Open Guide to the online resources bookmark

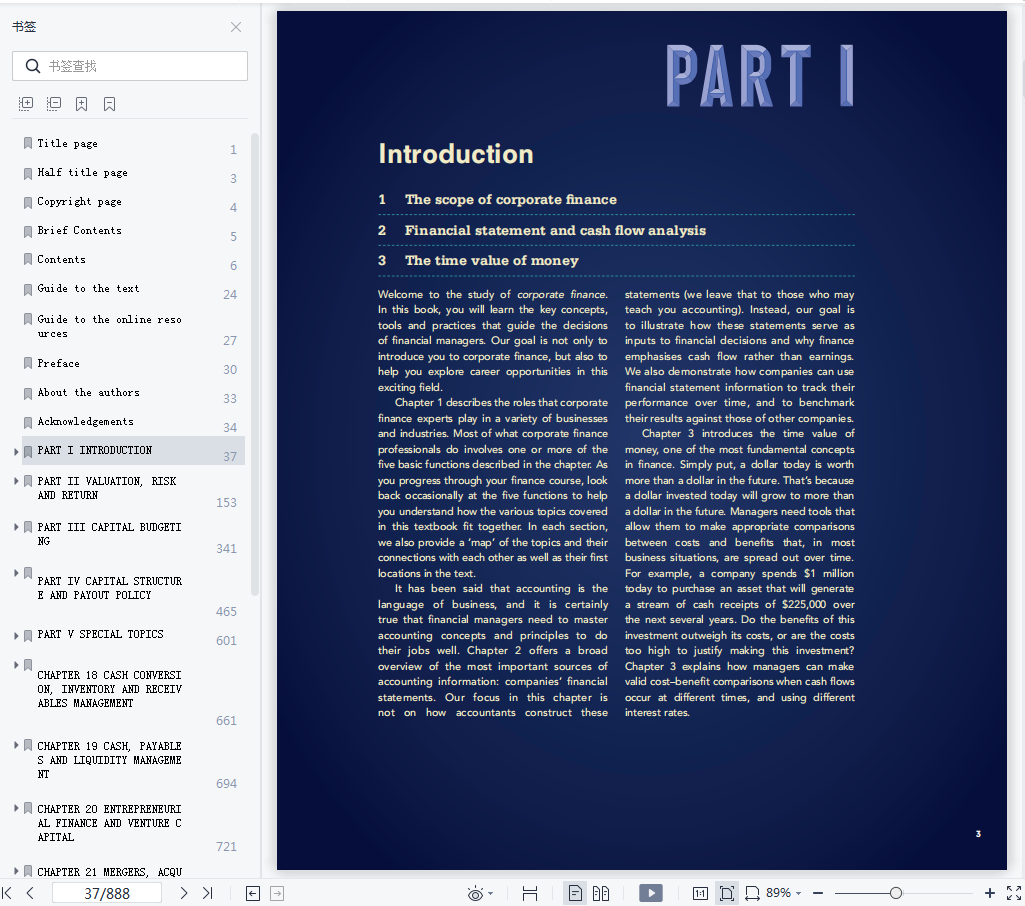(x=109, y=326)
